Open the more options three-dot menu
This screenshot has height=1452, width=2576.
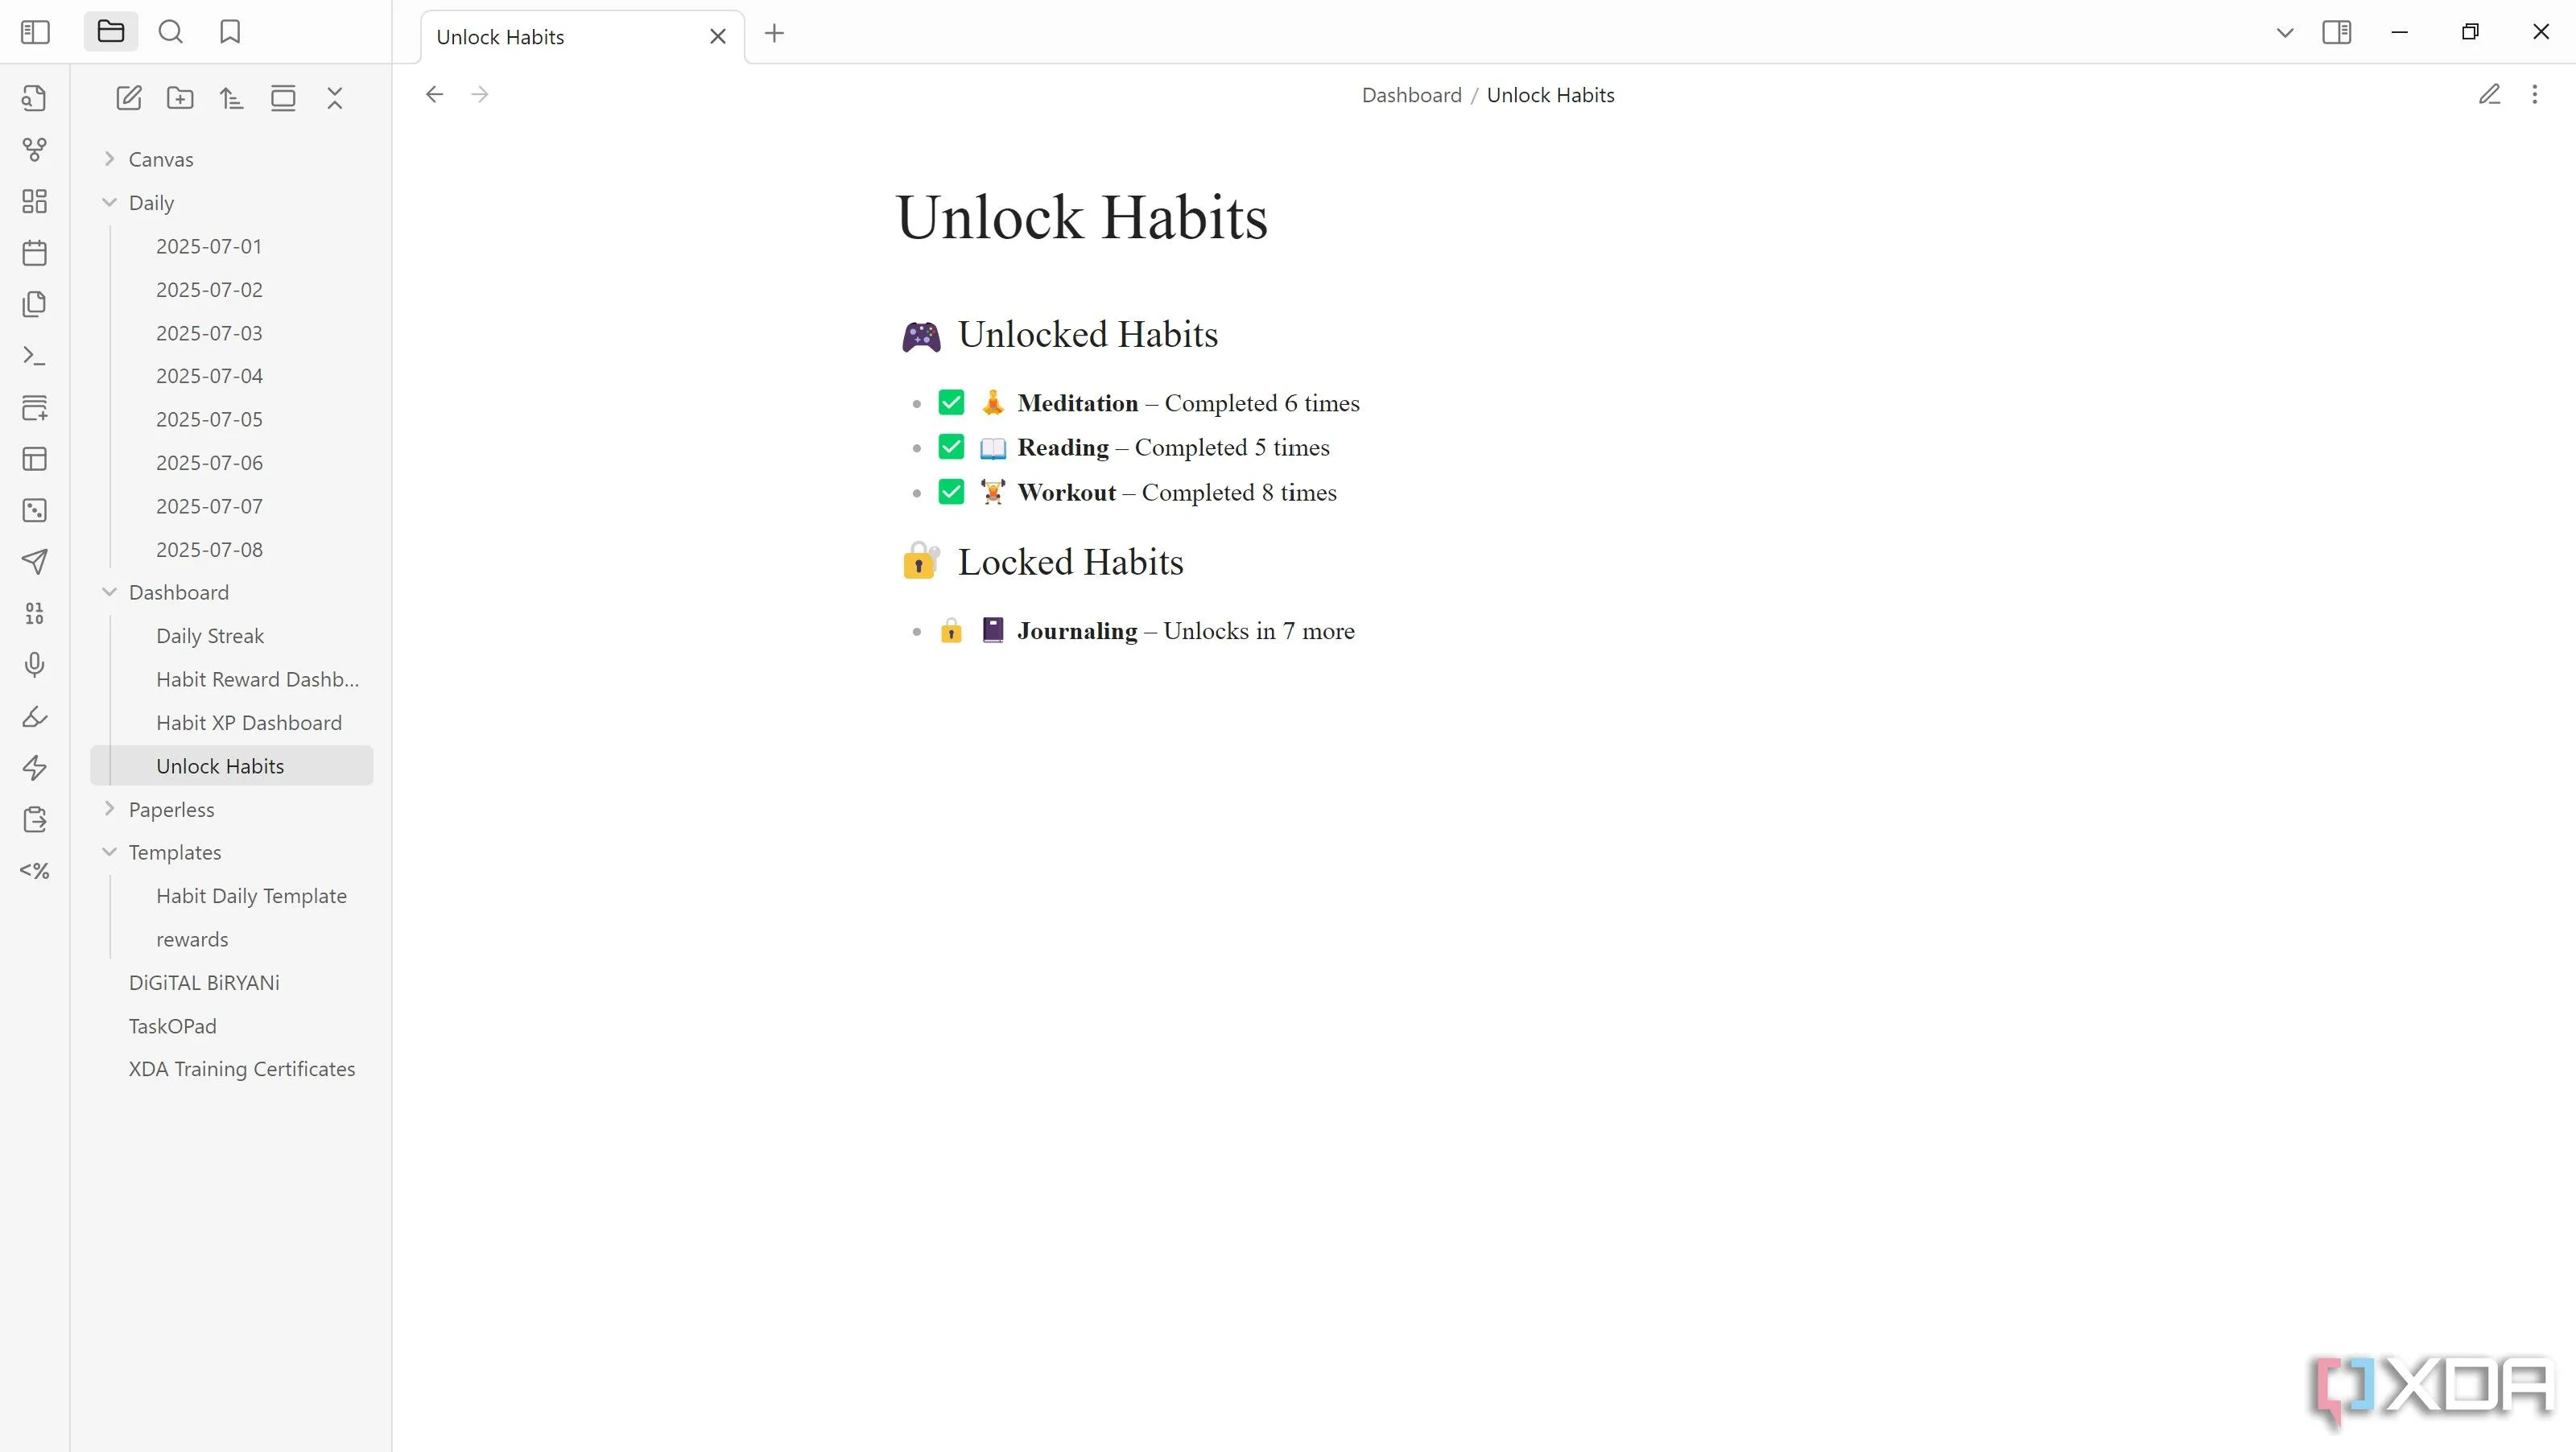tap(2534, 95)
